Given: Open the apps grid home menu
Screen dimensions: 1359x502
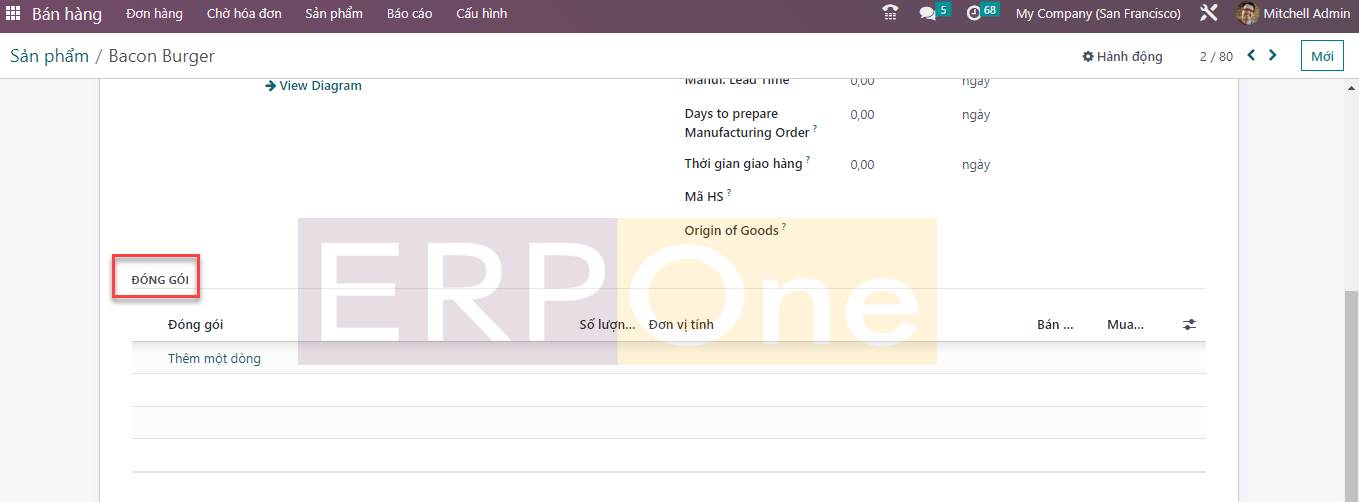Looking at the screenshot, I should pos(13,14).
